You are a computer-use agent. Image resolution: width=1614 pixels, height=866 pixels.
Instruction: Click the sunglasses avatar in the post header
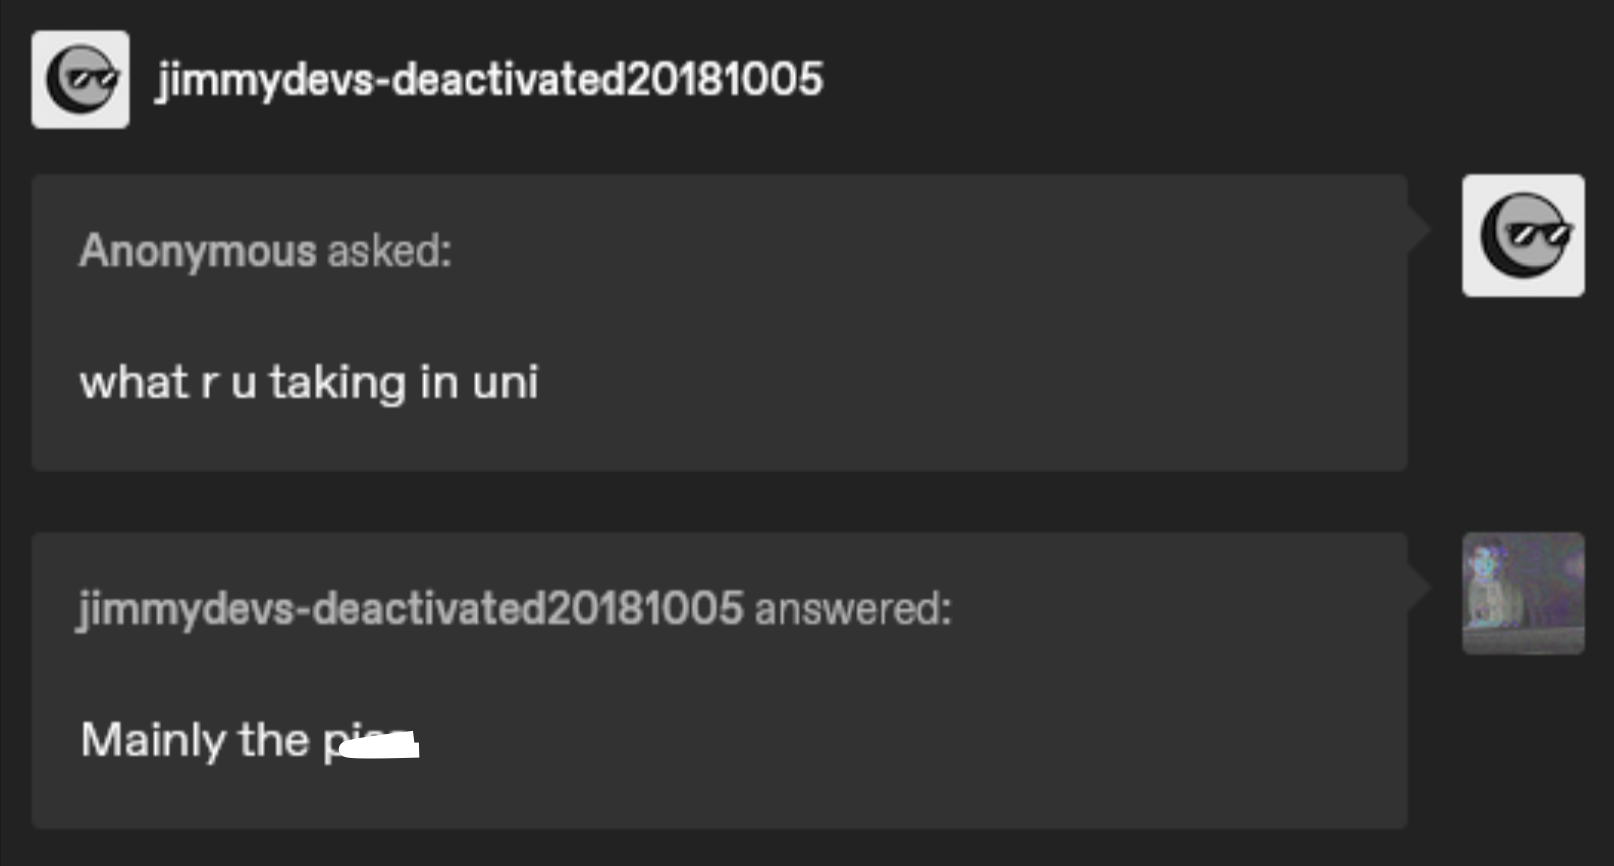click(80, 79)
